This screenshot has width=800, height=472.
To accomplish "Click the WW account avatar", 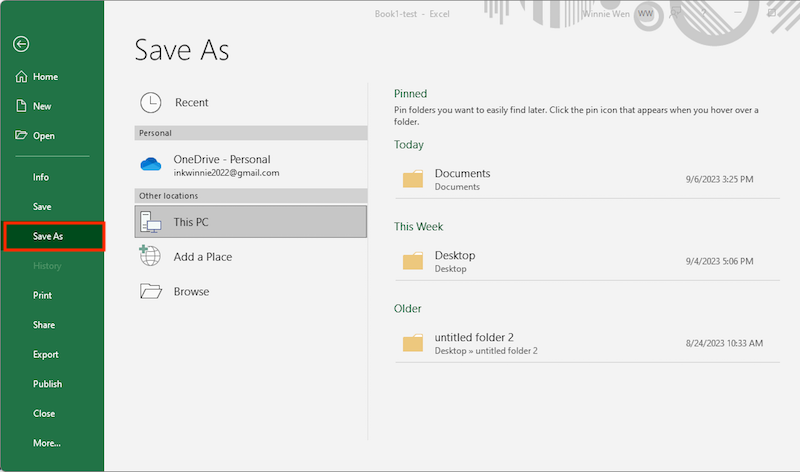I will tap(645, 14).
